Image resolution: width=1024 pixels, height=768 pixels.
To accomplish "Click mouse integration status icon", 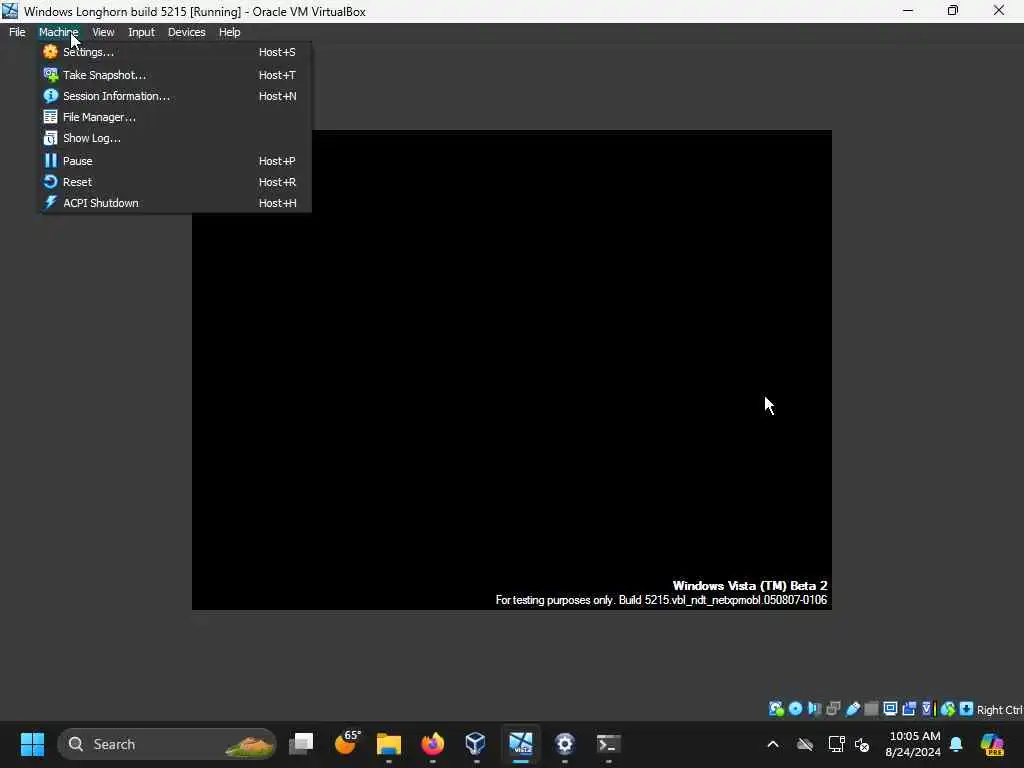I will pyautogui.click(x=948, y=709).
